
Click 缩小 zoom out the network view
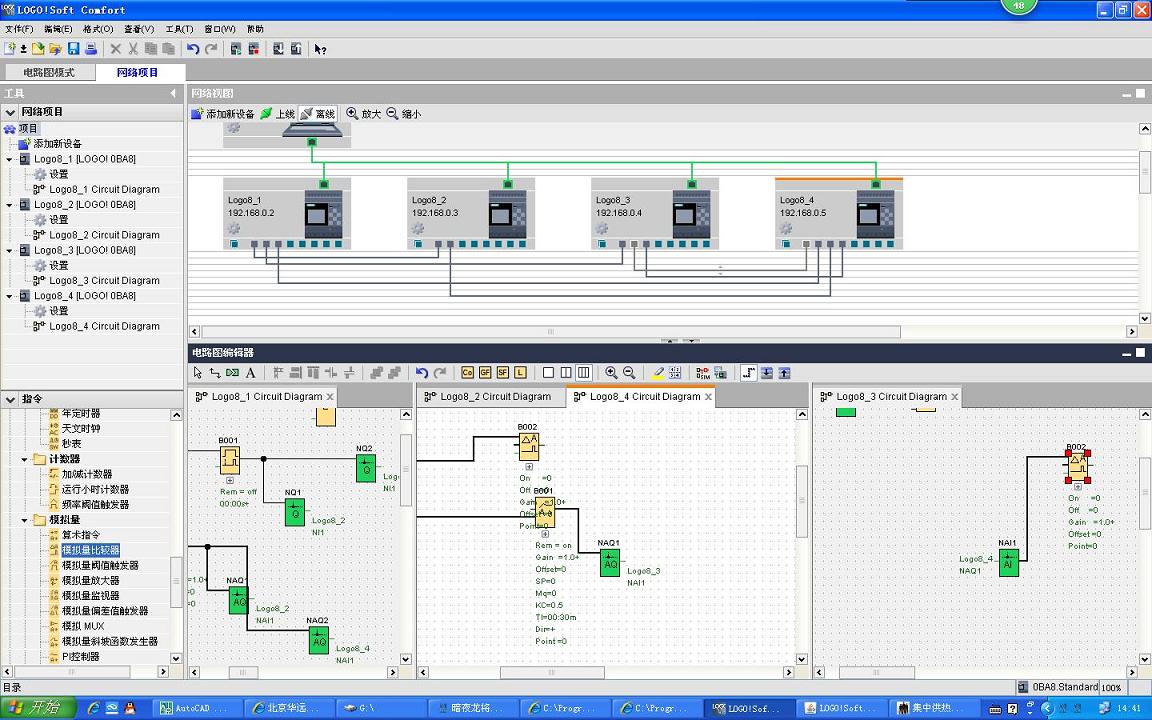(404, 114)
